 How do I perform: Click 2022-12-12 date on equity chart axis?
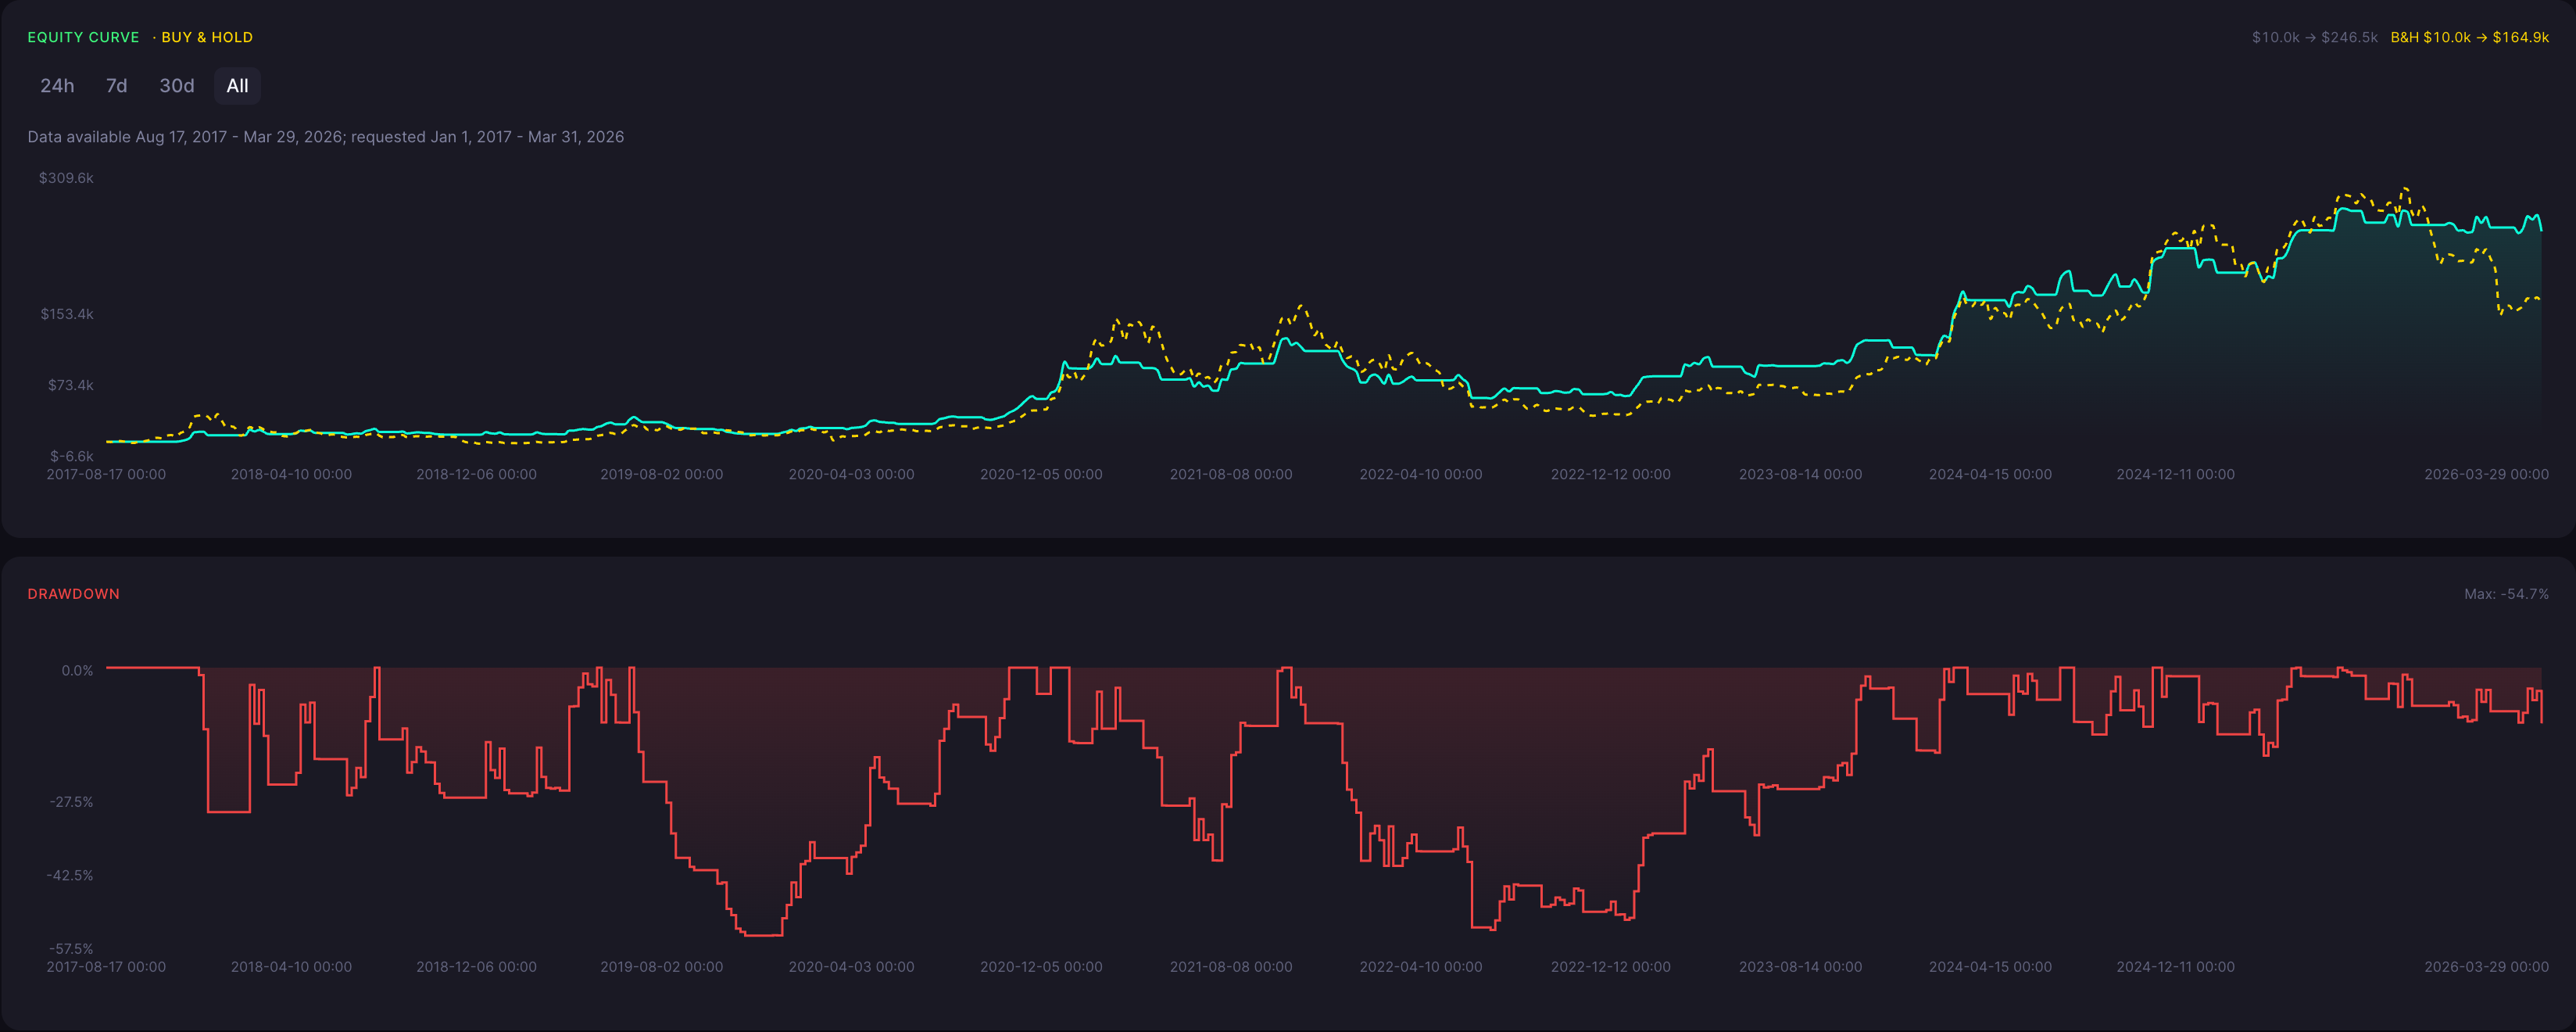coord(1611,475)
